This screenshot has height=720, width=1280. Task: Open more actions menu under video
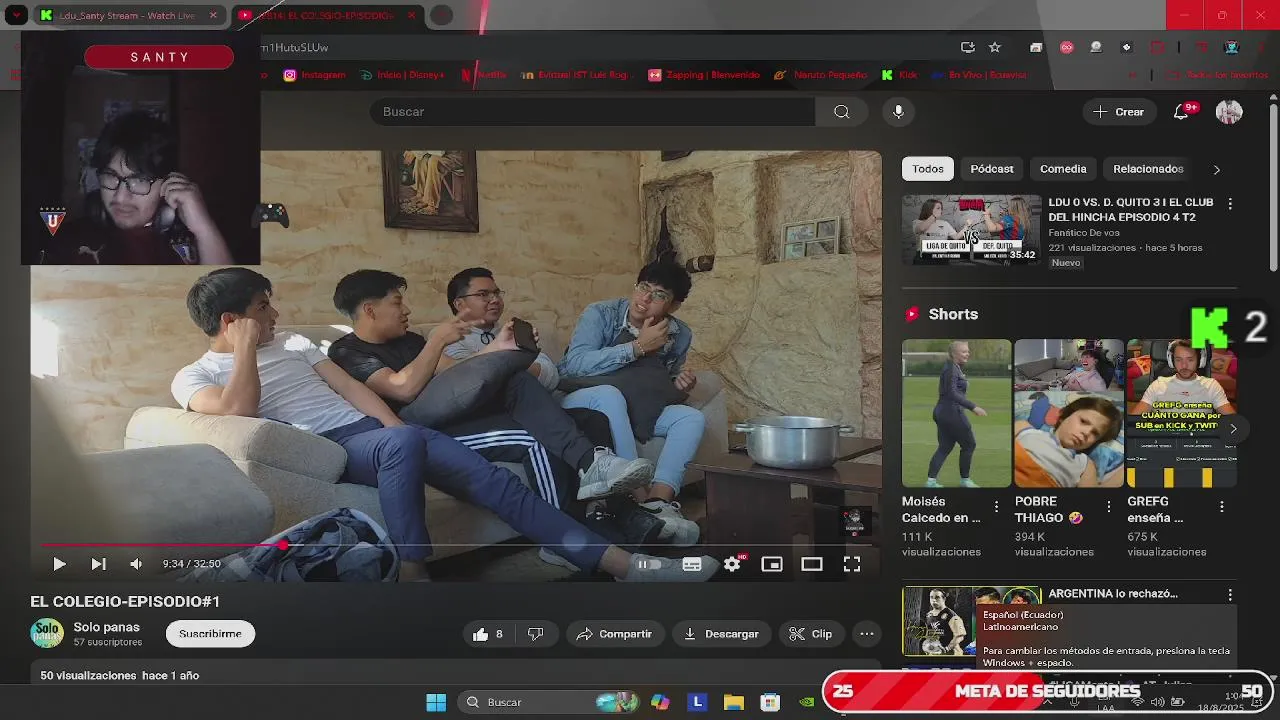pos(867,634)
